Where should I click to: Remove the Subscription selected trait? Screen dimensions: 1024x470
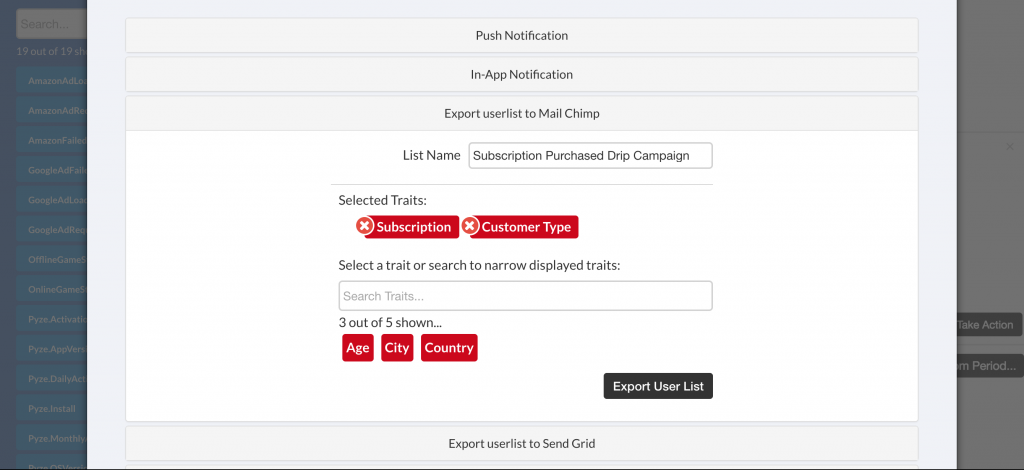[x=365, y=226]
